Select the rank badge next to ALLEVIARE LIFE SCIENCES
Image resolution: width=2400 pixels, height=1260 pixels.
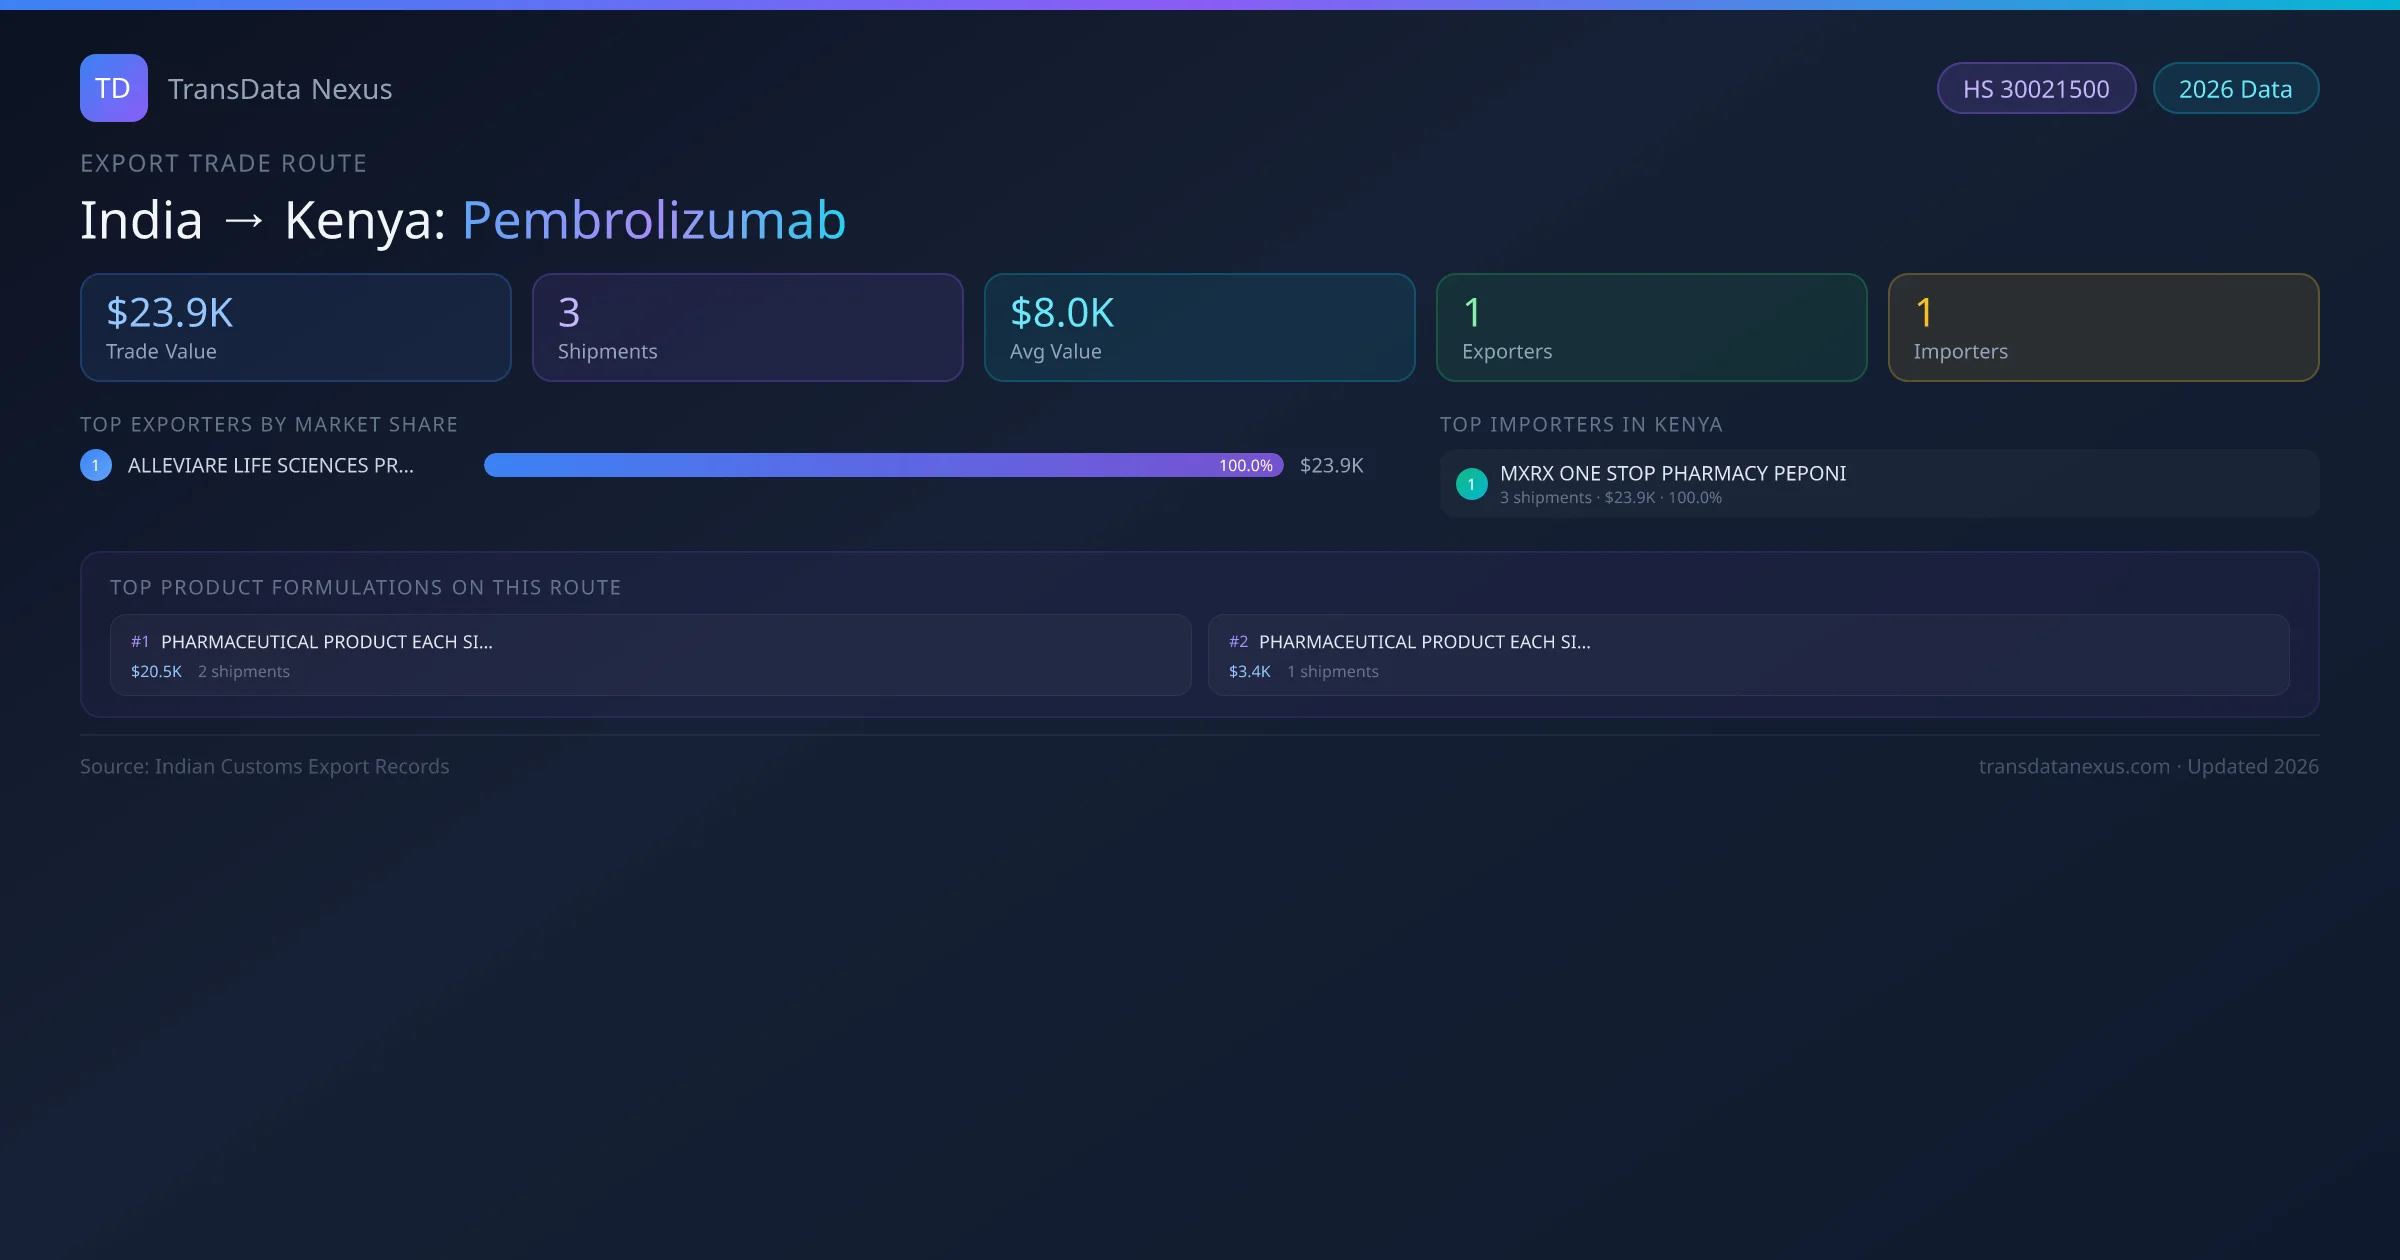[95, 464]
